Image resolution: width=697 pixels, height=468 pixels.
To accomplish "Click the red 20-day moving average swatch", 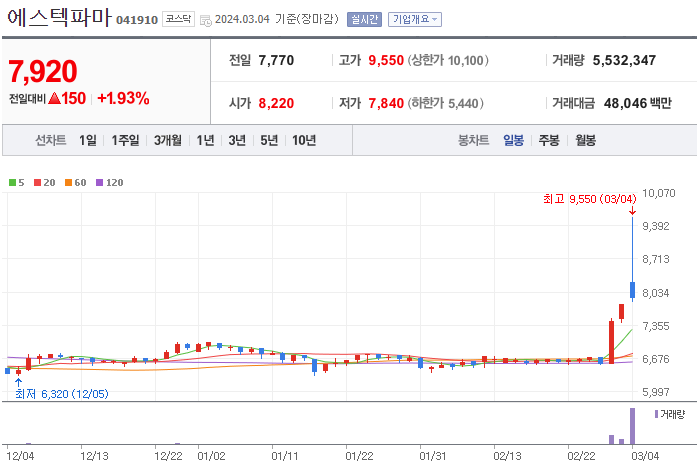I will coord(37,183).
